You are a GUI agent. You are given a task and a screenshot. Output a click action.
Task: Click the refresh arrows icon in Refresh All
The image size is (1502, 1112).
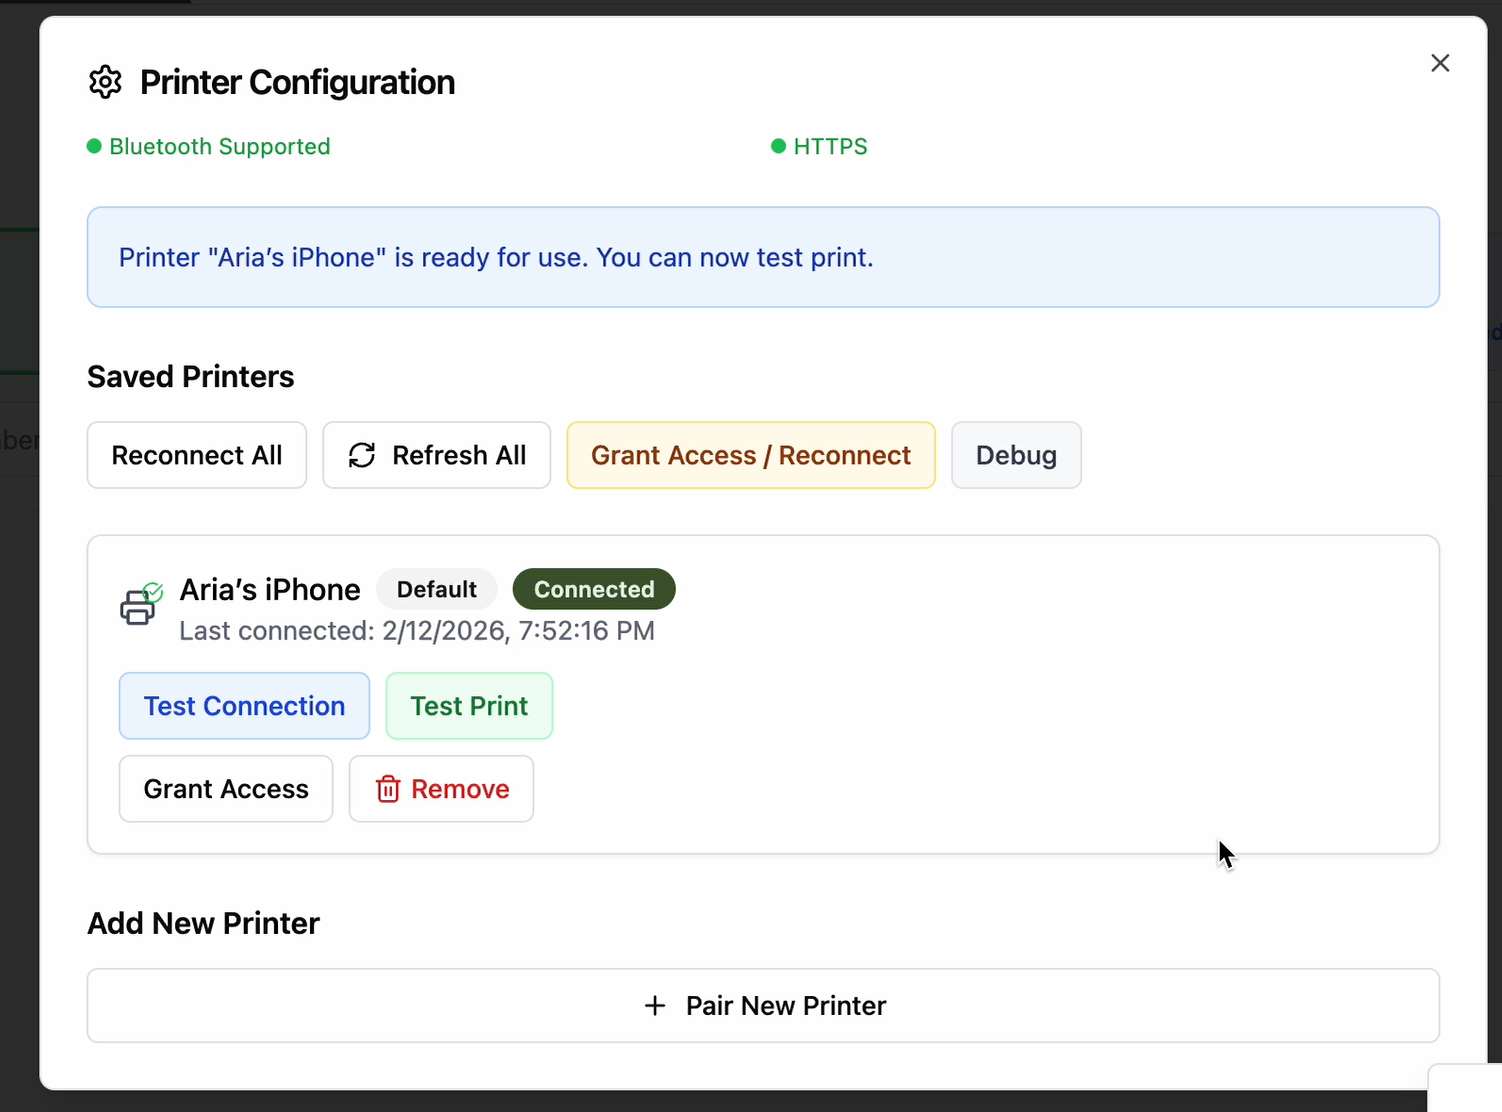pos(361,455)
